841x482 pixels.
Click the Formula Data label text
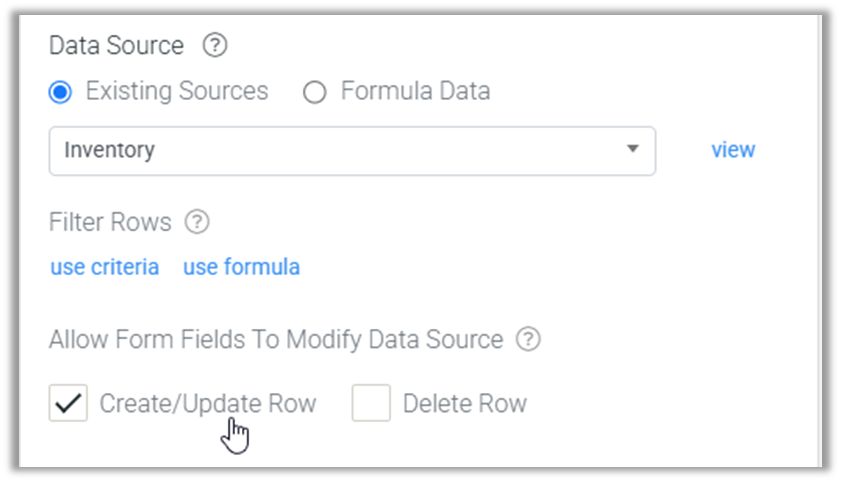416,91
